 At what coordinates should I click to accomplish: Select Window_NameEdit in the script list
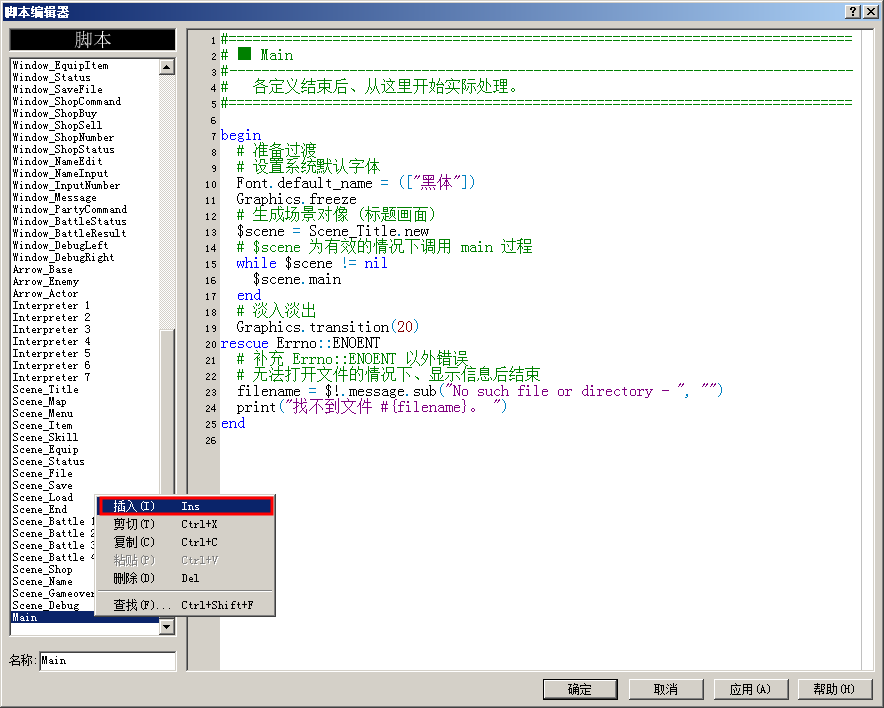coord(86,161)
